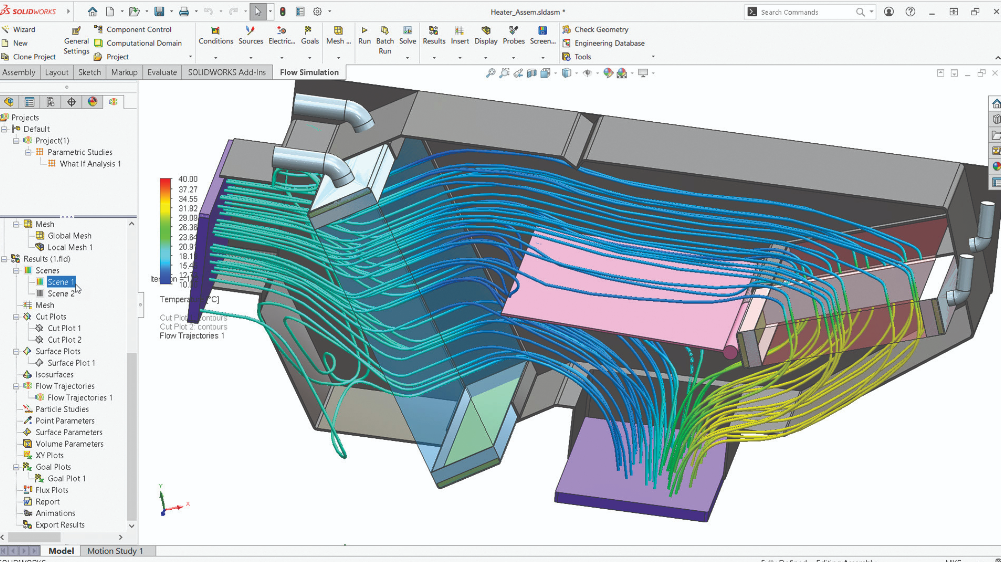
Task: Click the Display tool
Action: tap(486, 36)
